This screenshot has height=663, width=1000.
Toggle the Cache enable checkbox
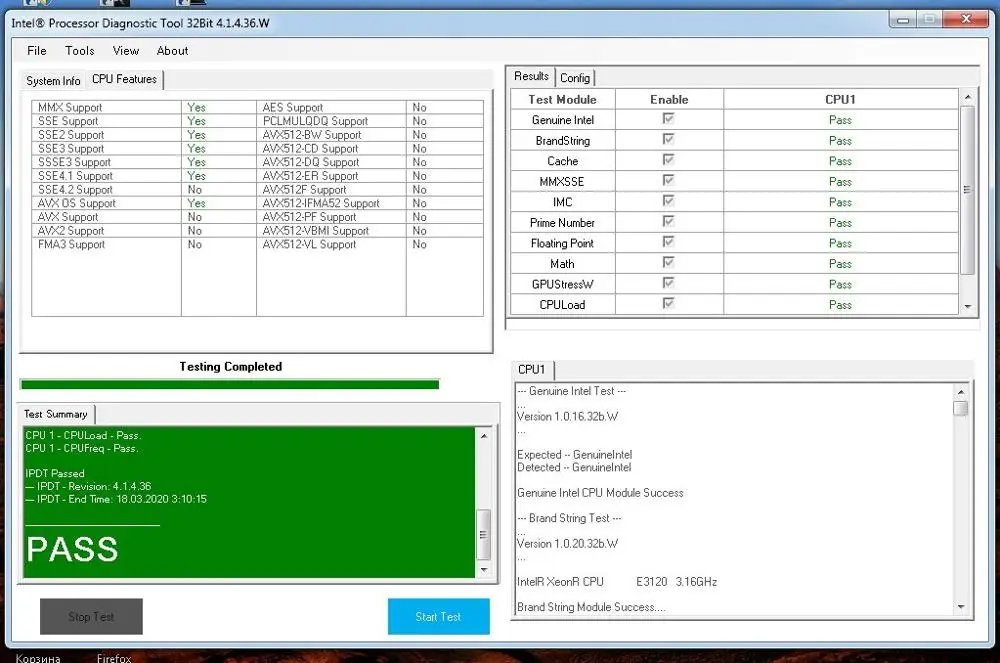pos(668,159)
